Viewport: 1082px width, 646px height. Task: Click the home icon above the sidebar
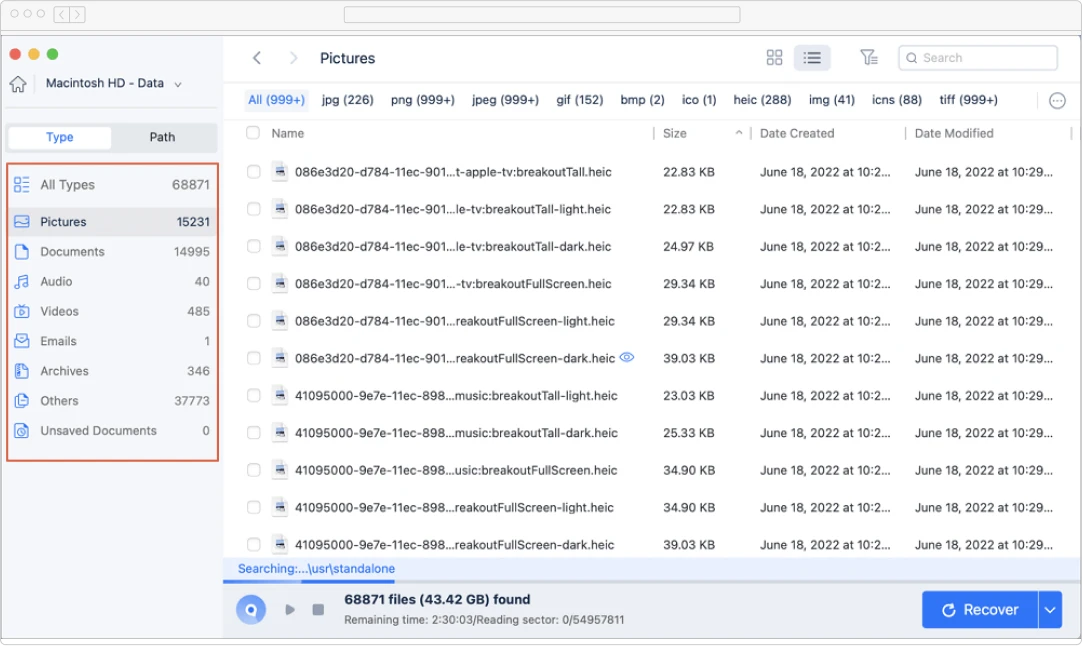coord(18,83)
